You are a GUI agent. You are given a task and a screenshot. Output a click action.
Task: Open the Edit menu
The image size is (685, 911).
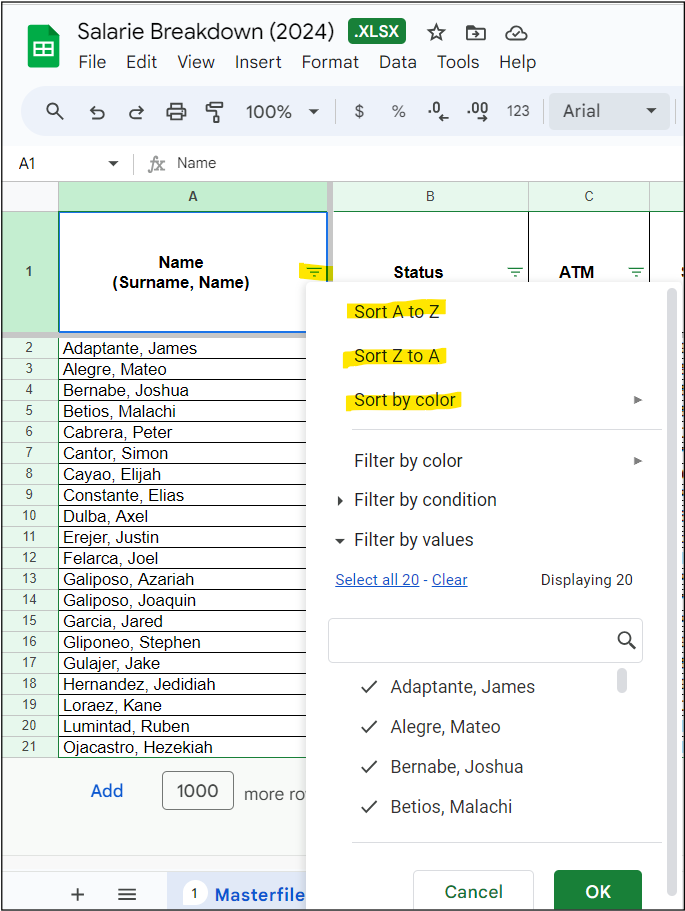tap(141, 62)
